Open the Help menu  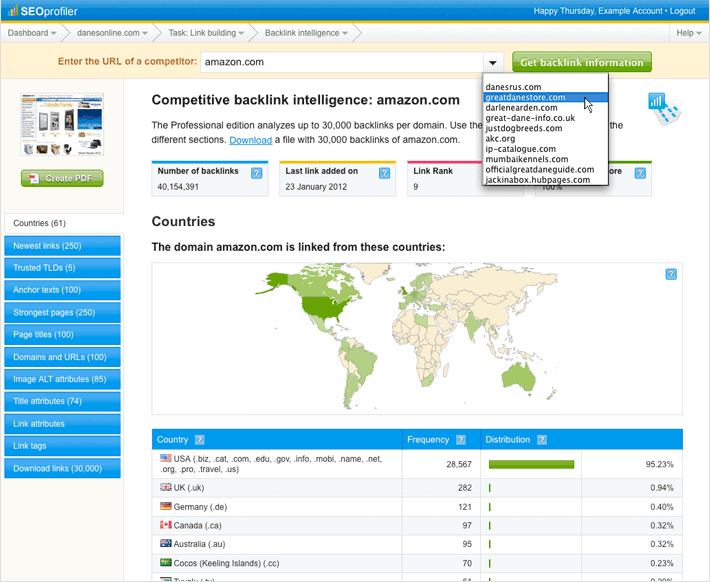(689, 33)
